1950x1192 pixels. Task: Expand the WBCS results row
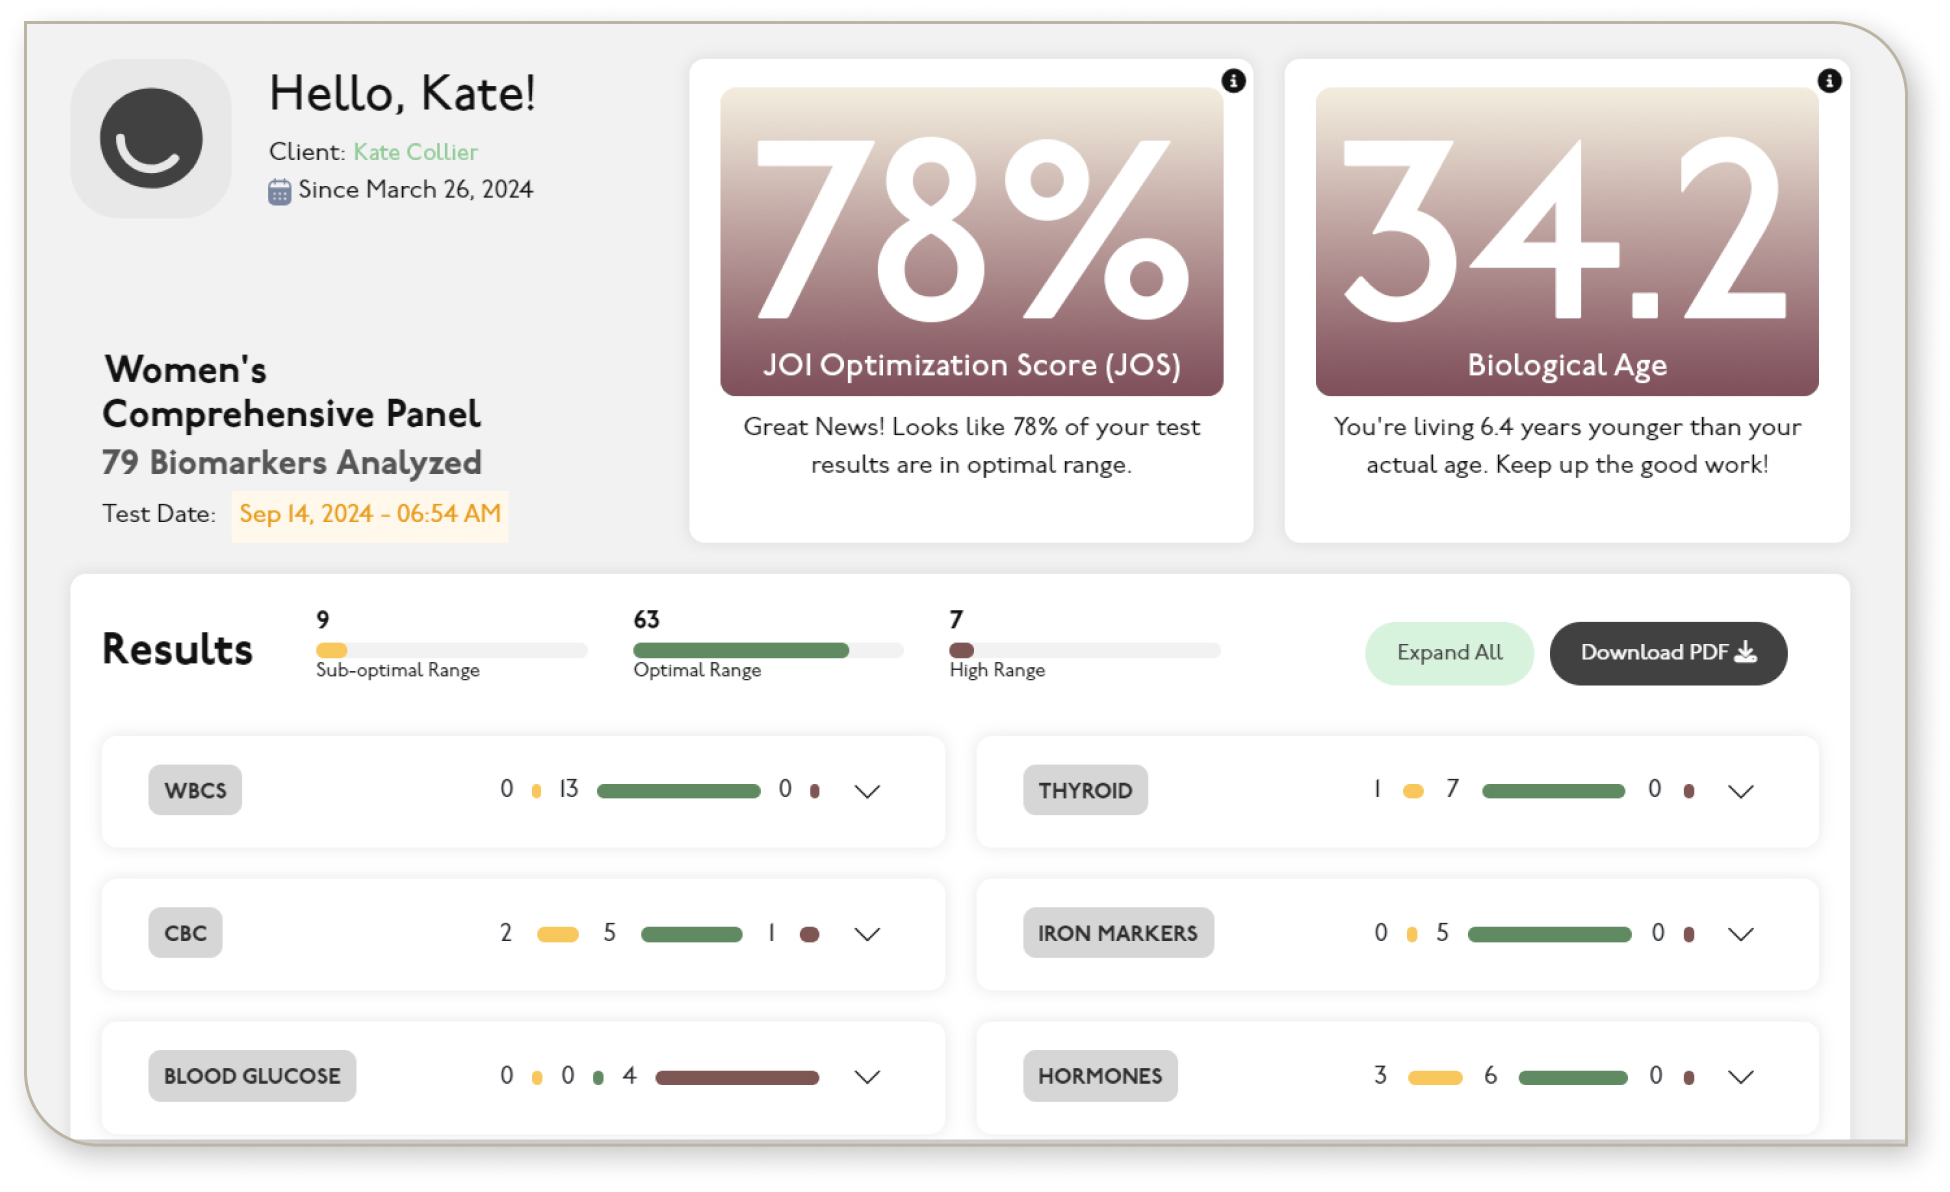pyautogui.click(x=867, y=791)
